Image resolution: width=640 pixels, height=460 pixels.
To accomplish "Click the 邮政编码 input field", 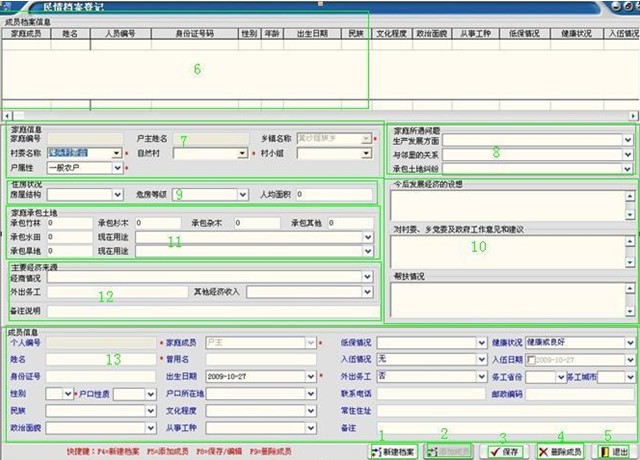I will [580, 394].
